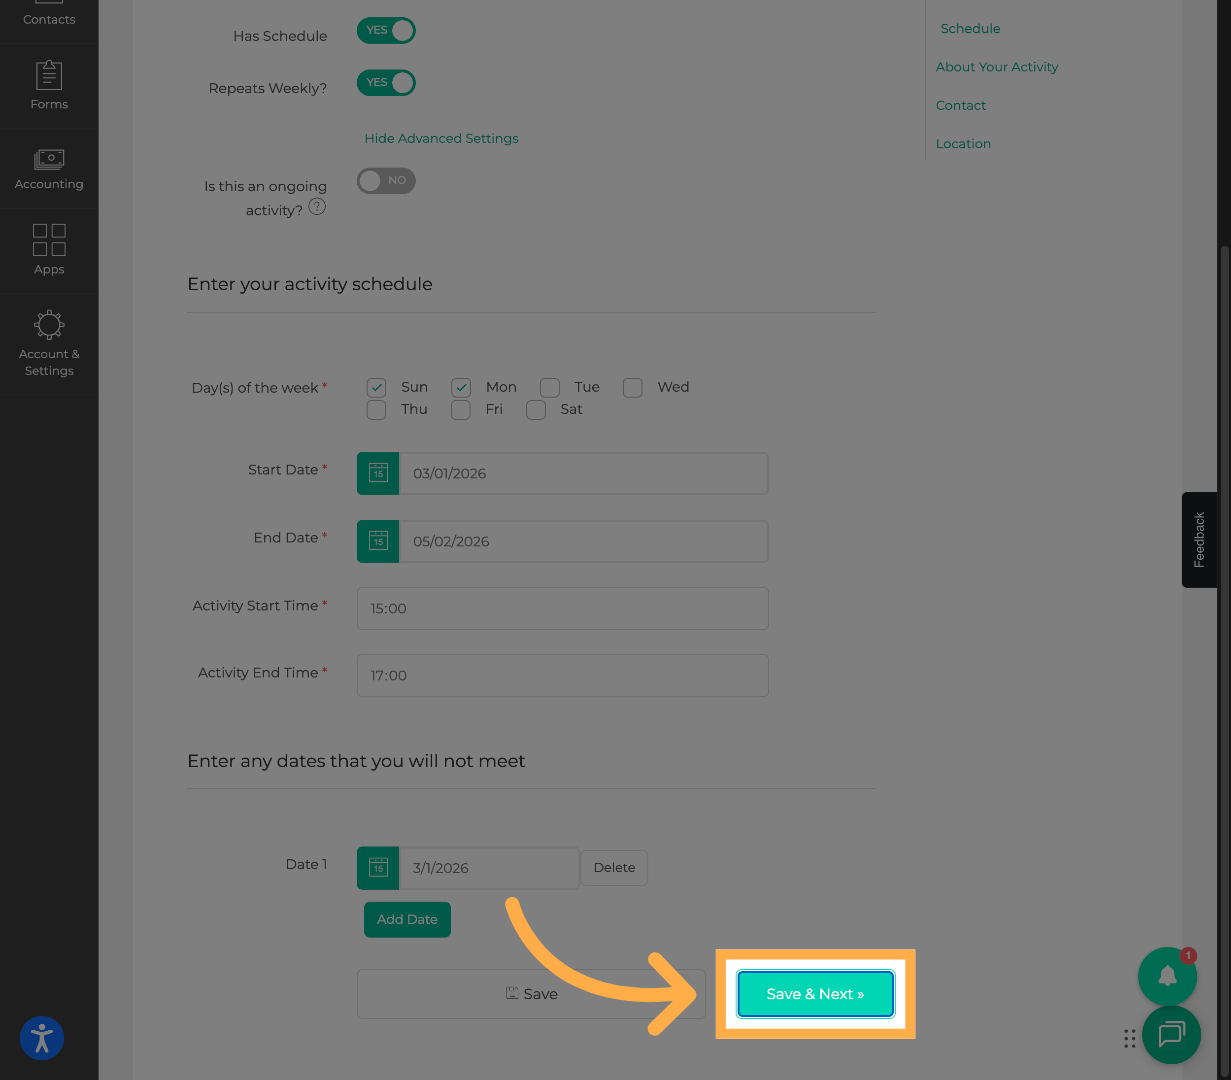The width and height of the screenshot is (1231, 1080).
Task: Open the Accounting sidebar icon
Action: 49,160
